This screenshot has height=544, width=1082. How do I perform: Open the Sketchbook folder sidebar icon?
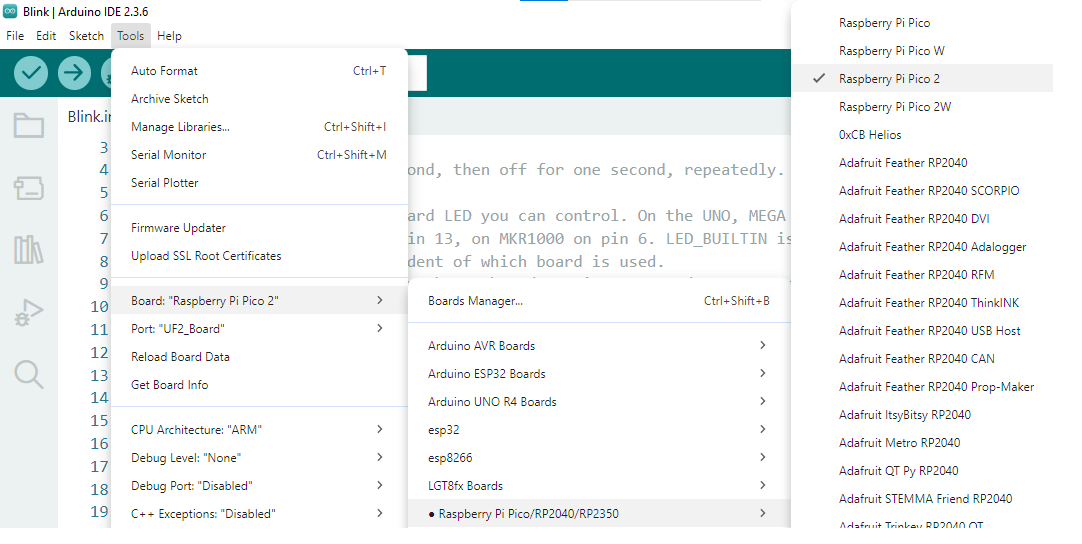pos(28,125)
